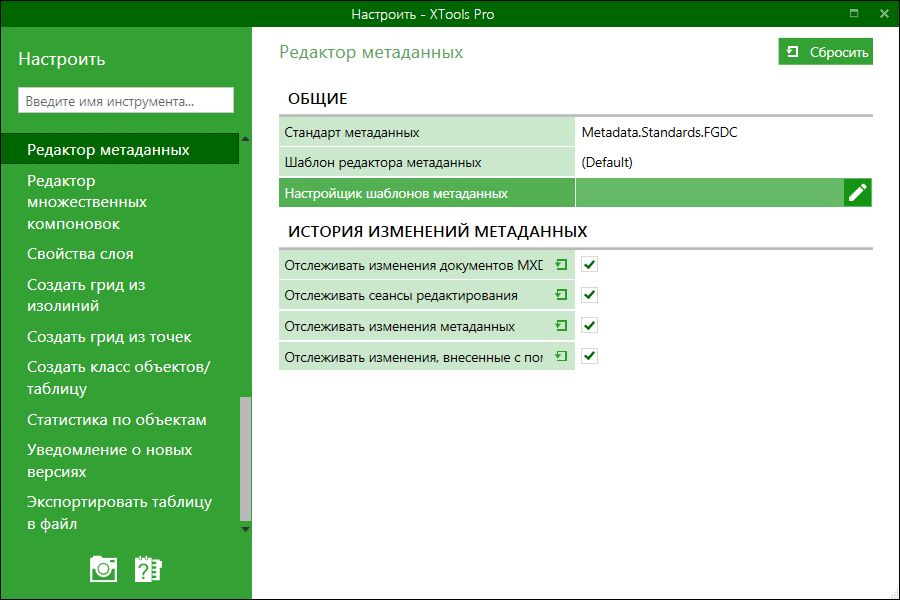
Task: Click the 'Настройщик шаблонов метаданных' row
Action: pos(576,193)
